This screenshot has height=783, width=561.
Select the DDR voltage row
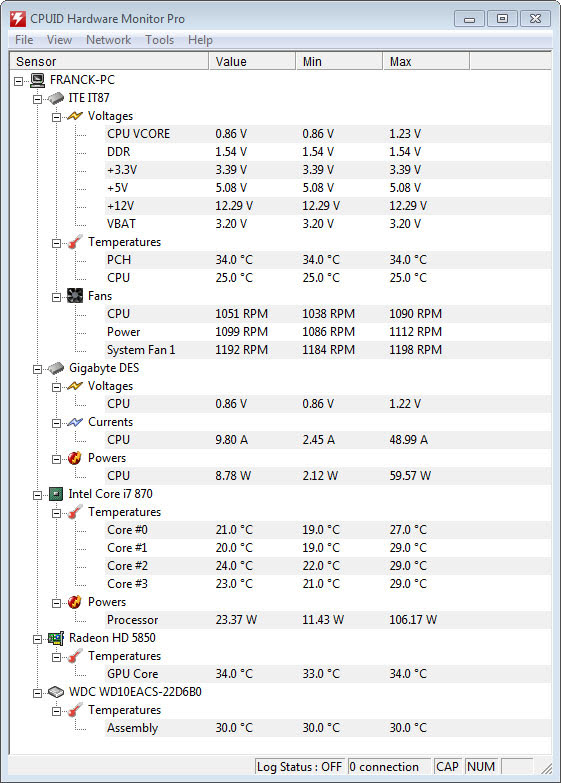pos(328,152)
